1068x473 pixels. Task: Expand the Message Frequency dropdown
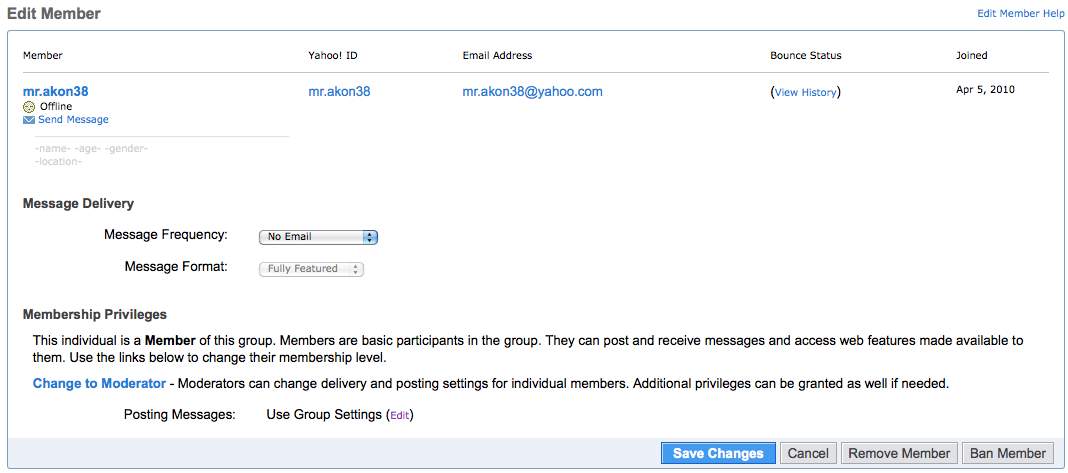[318, 237]
